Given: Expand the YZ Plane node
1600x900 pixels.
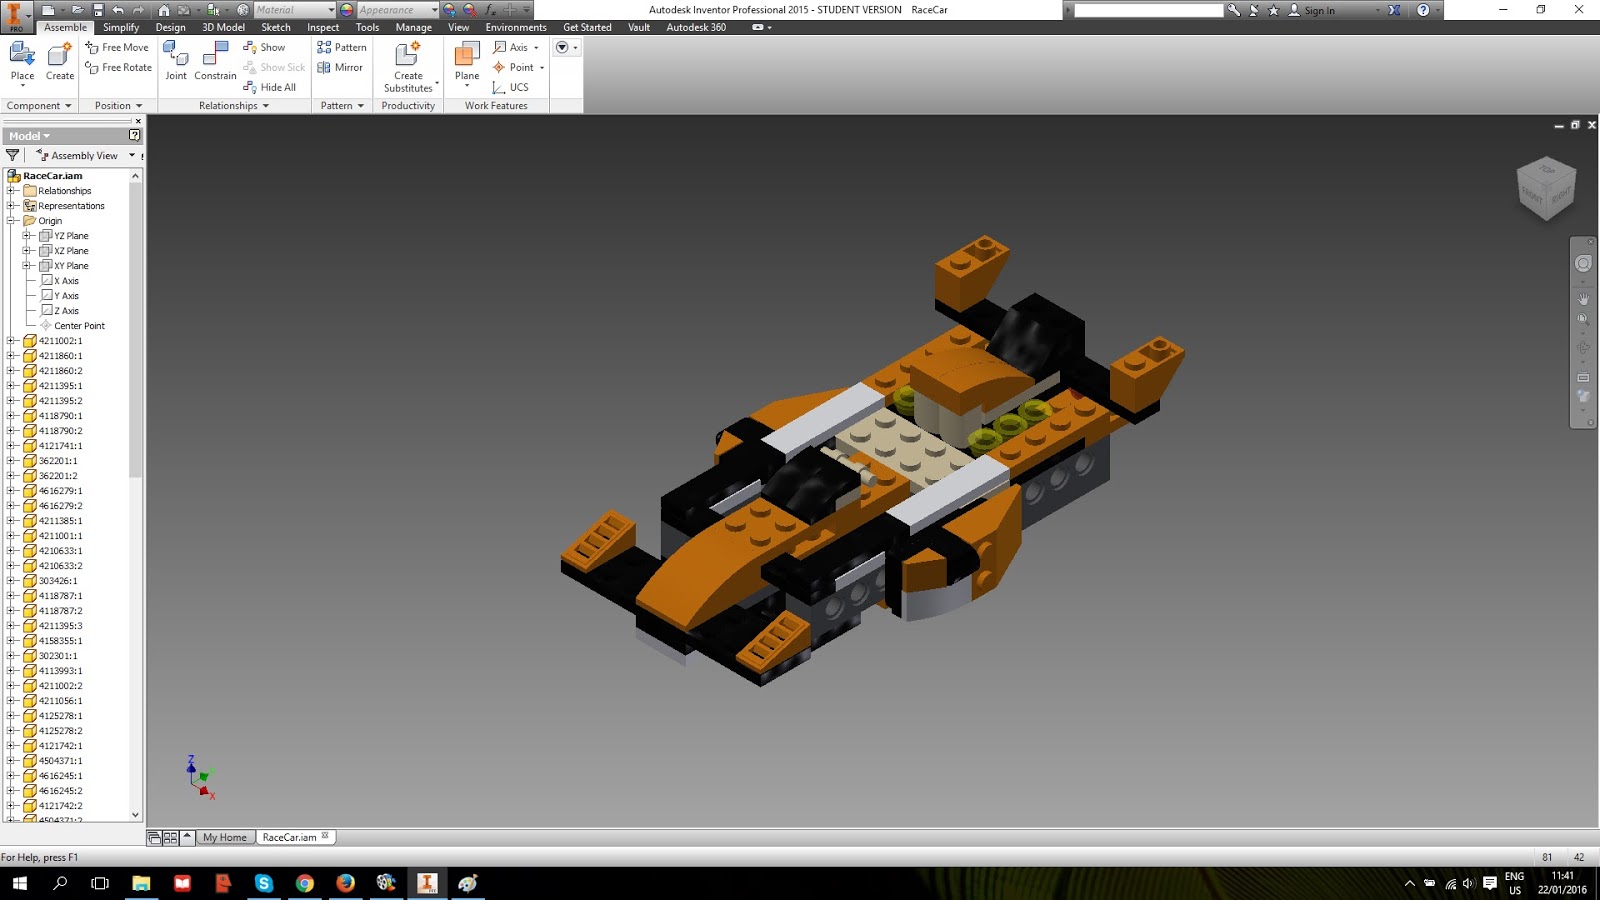Looking at the screenshot, I should [x=27, y=235].
